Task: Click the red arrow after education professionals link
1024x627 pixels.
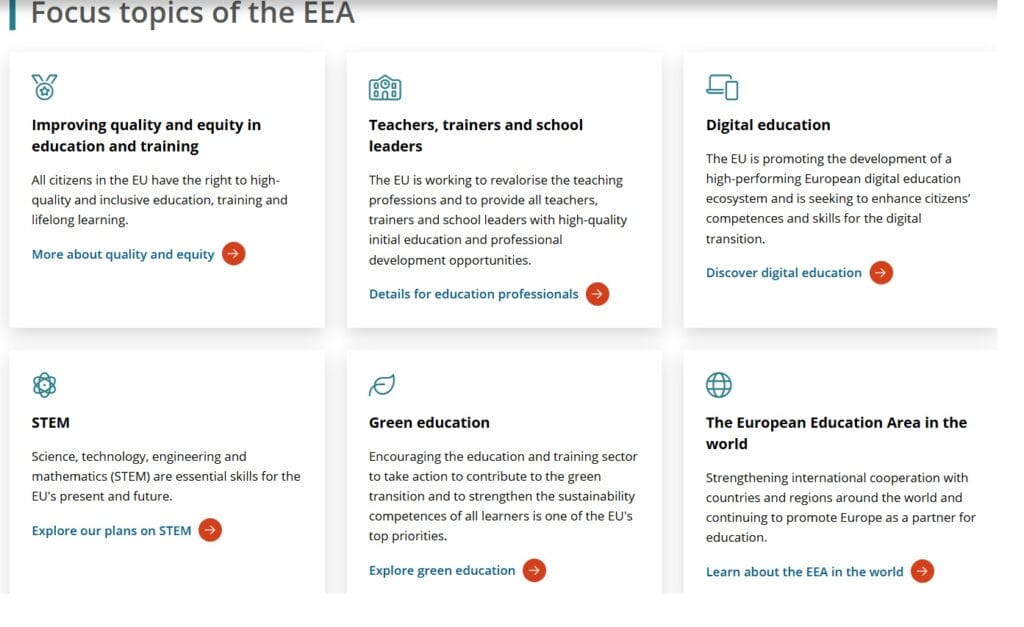Action: [597, 294]
